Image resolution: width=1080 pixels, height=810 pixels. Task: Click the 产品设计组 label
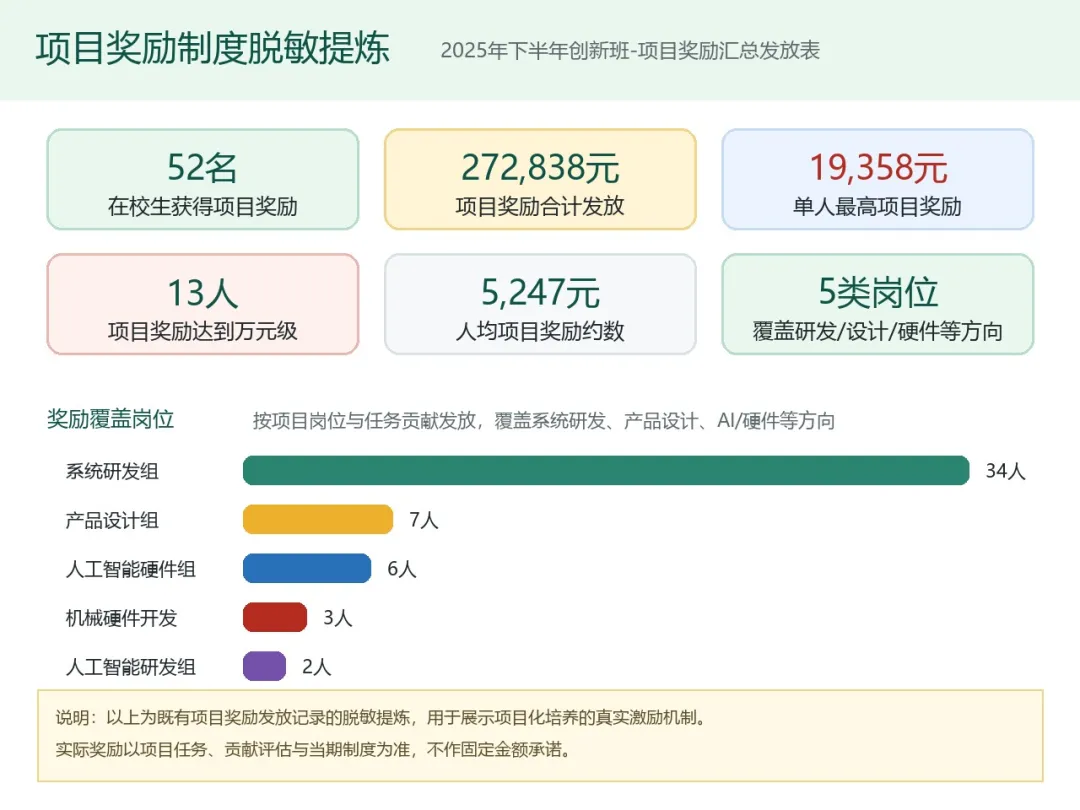pyautogui.click(x=112, y=520)
